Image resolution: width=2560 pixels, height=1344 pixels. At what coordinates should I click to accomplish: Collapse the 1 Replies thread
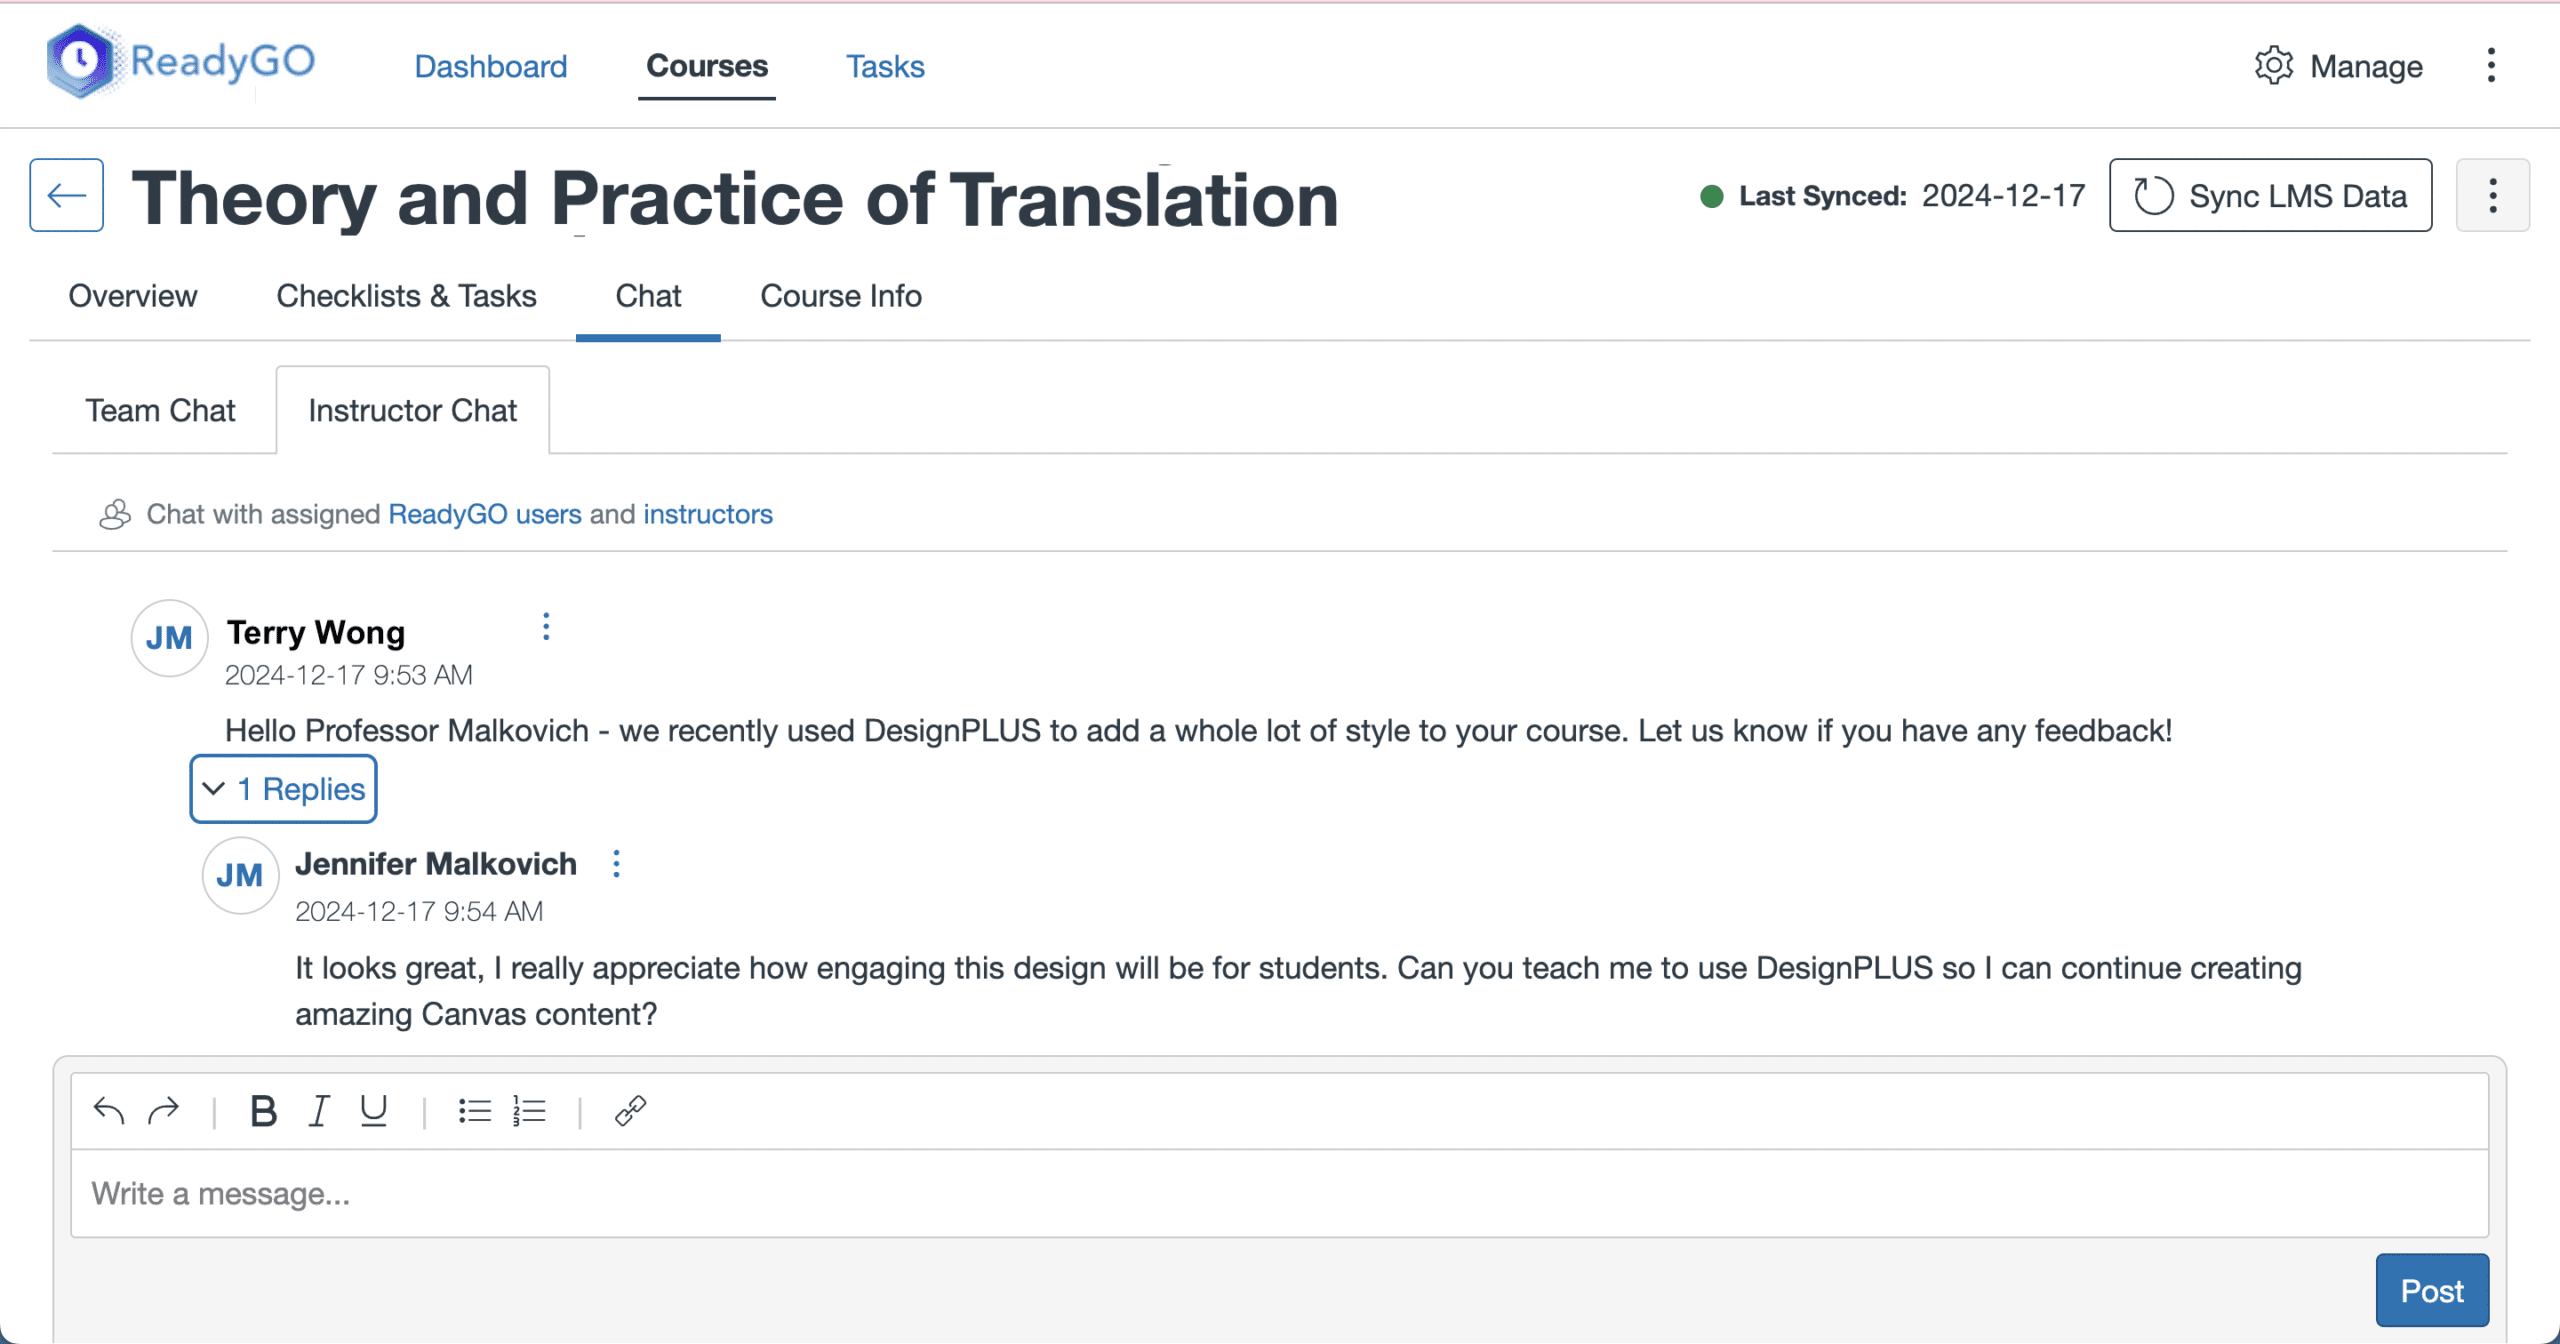tap(283, 789)
